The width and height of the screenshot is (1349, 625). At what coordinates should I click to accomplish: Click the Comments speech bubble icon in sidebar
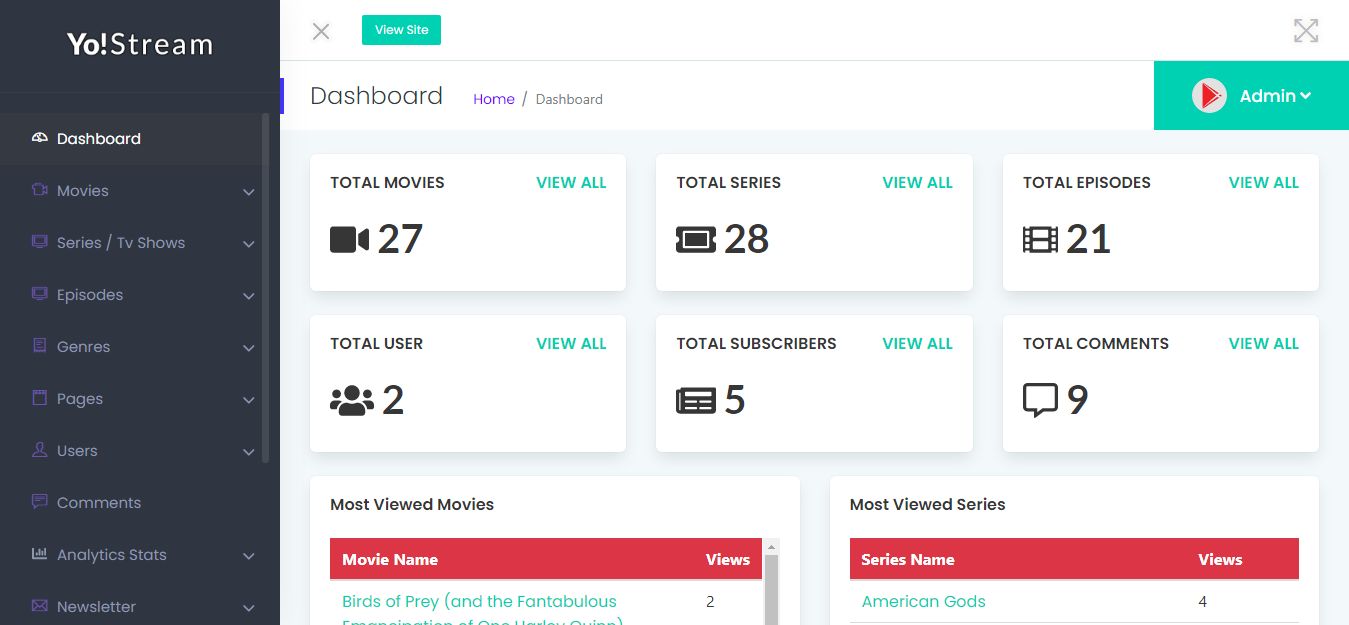point(40,502)
